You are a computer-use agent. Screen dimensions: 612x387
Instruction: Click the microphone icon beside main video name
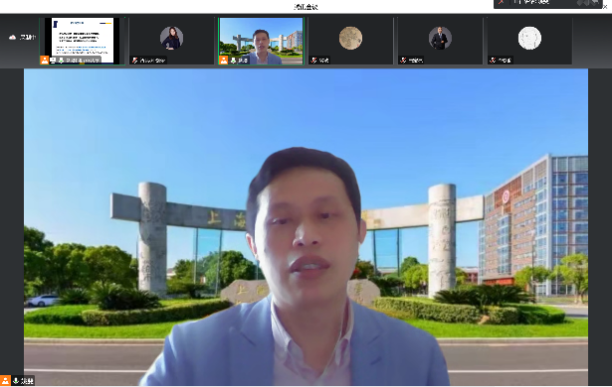click(x=16, y=381)
